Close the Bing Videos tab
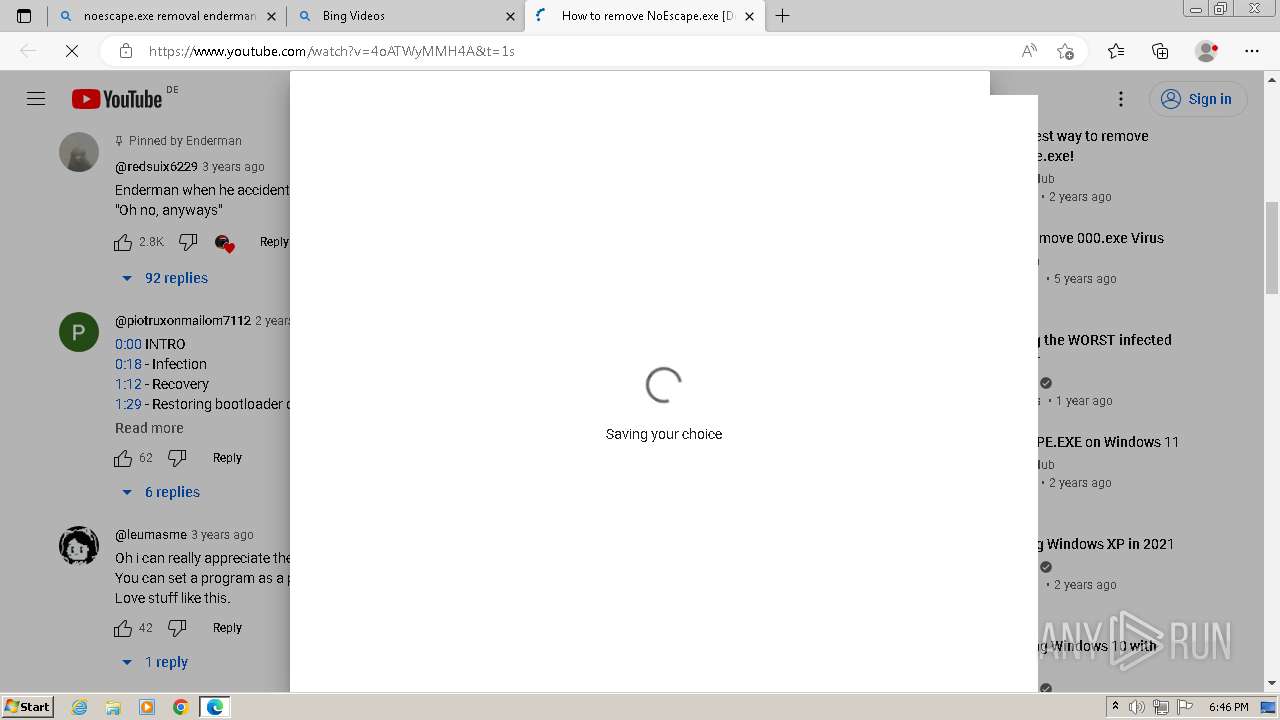 tap(510, 16)
